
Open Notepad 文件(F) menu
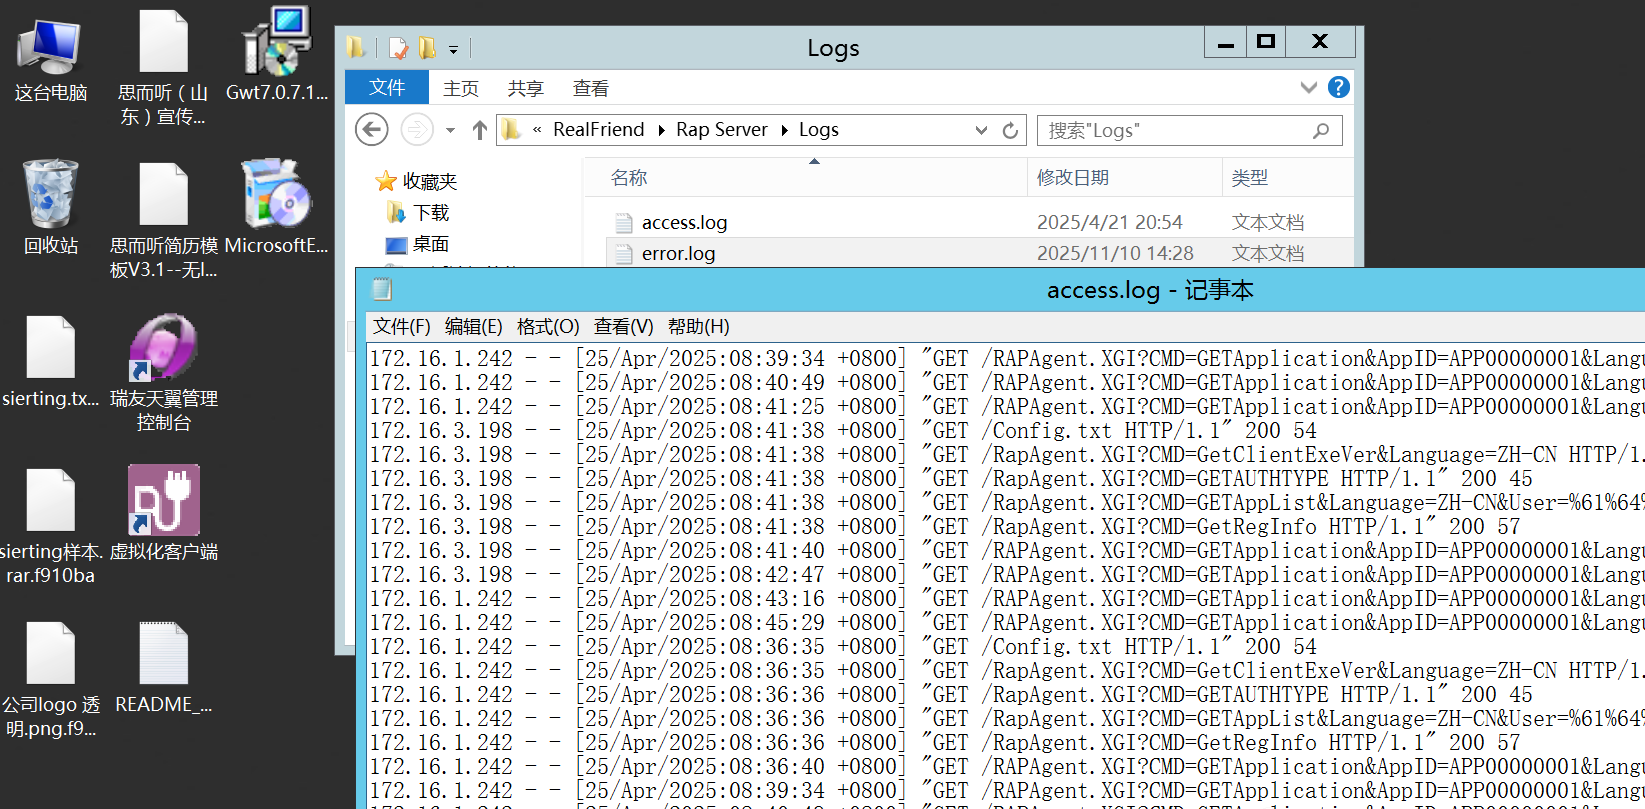[401, 327]
